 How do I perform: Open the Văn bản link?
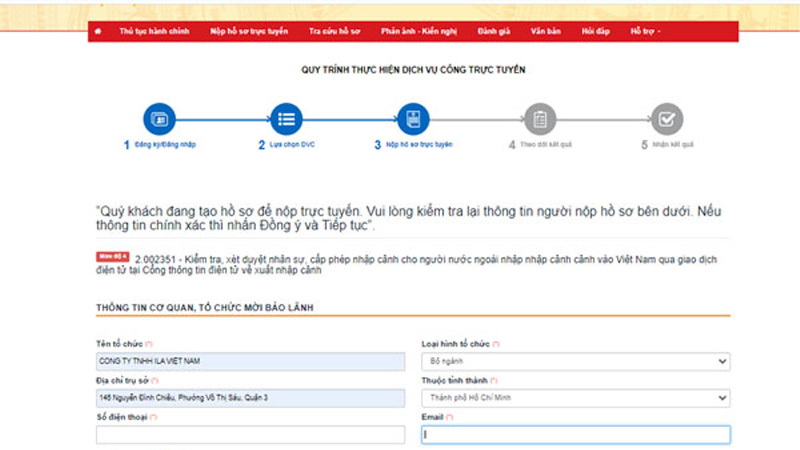tap(546, 31)
